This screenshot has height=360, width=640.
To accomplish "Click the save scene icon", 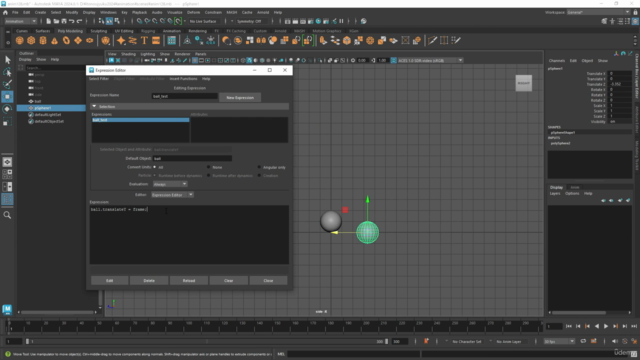I will (64, 21).
